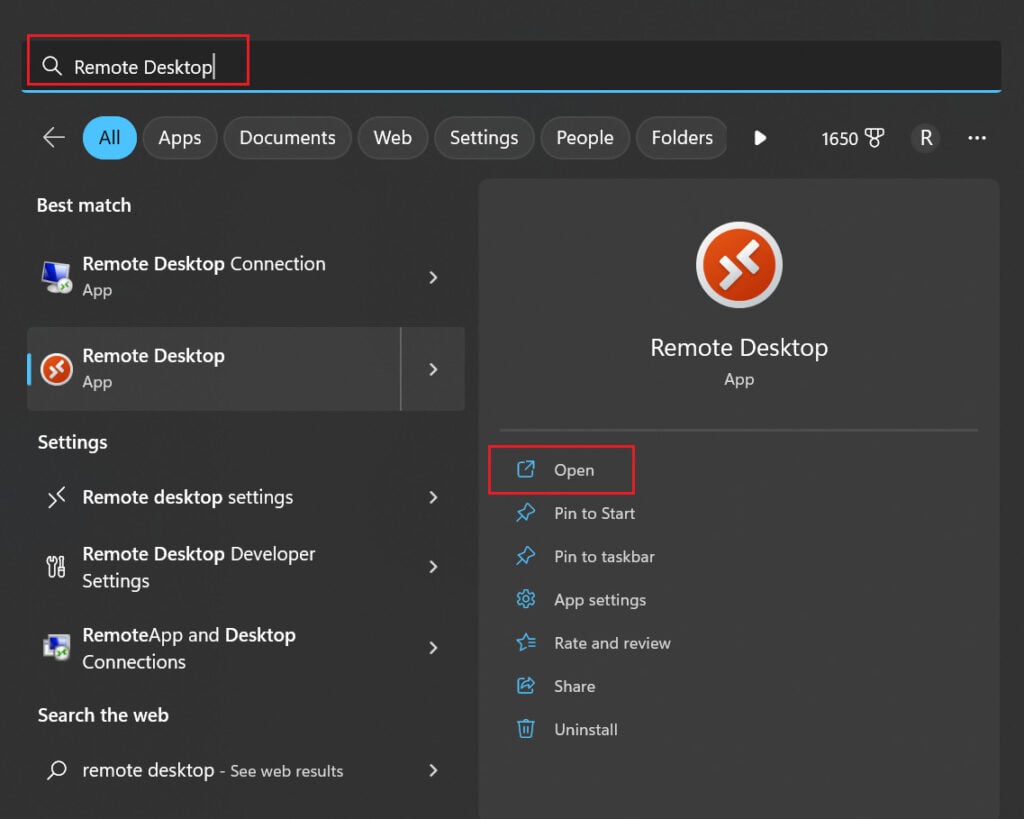The height and width of the screenshot is (819, 1024).
Task: Expand the Remote Desktop Connection result chevron
Action: point(433,277)
